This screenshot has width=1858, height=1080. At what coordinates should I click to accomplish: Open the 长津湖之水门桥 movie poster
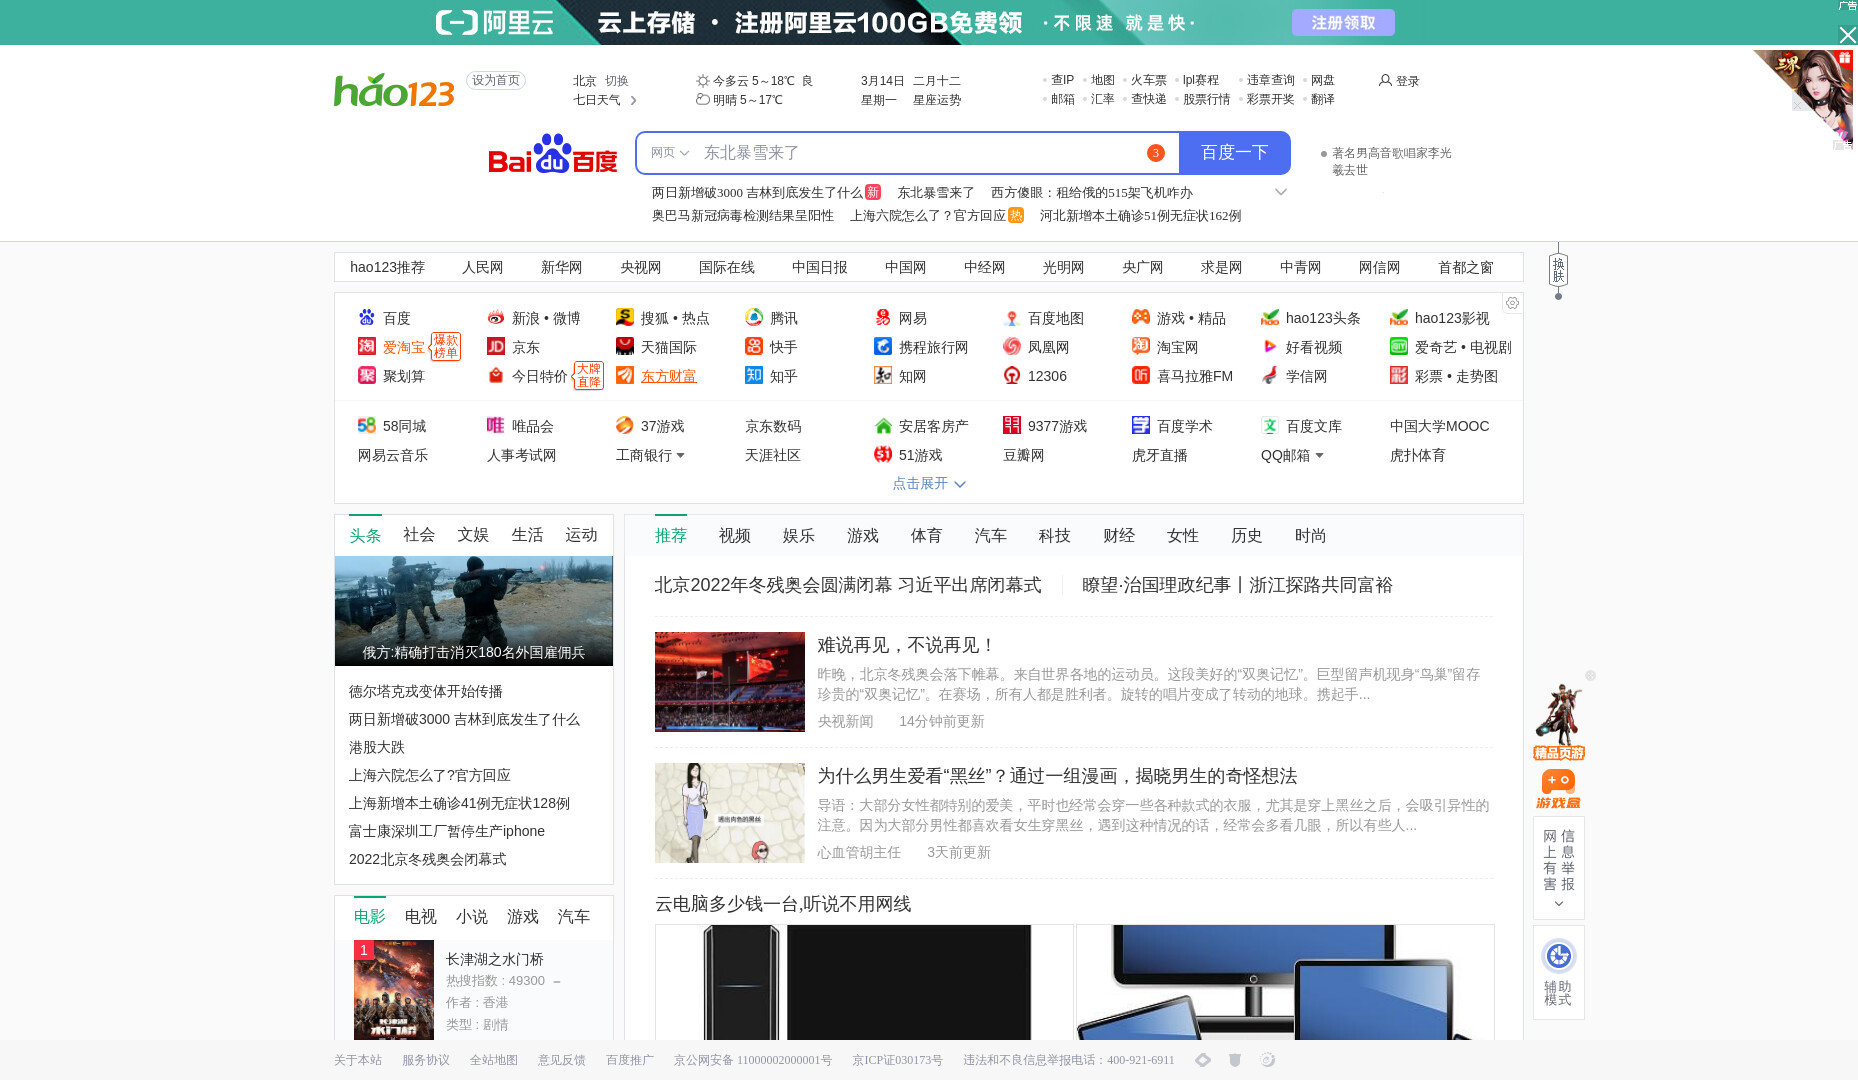(394, 990)
